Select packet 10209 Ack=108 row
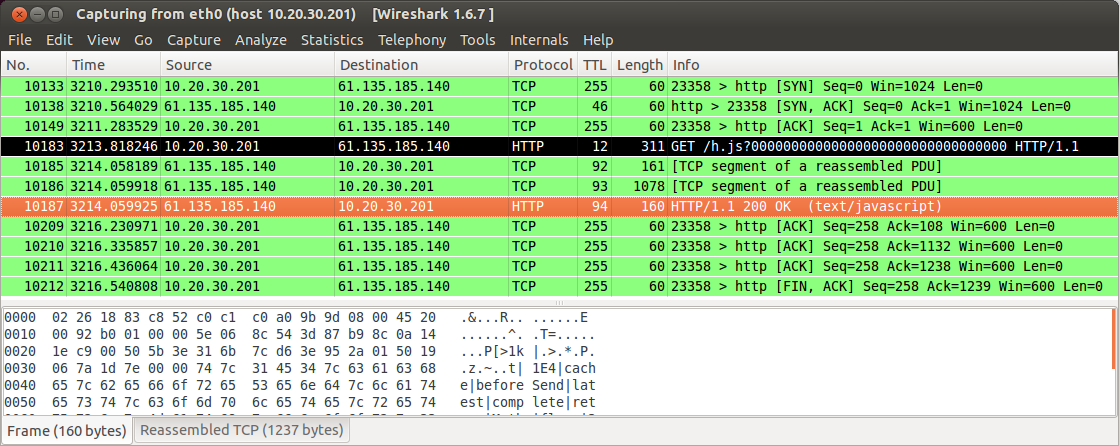 tap(560, 226)
